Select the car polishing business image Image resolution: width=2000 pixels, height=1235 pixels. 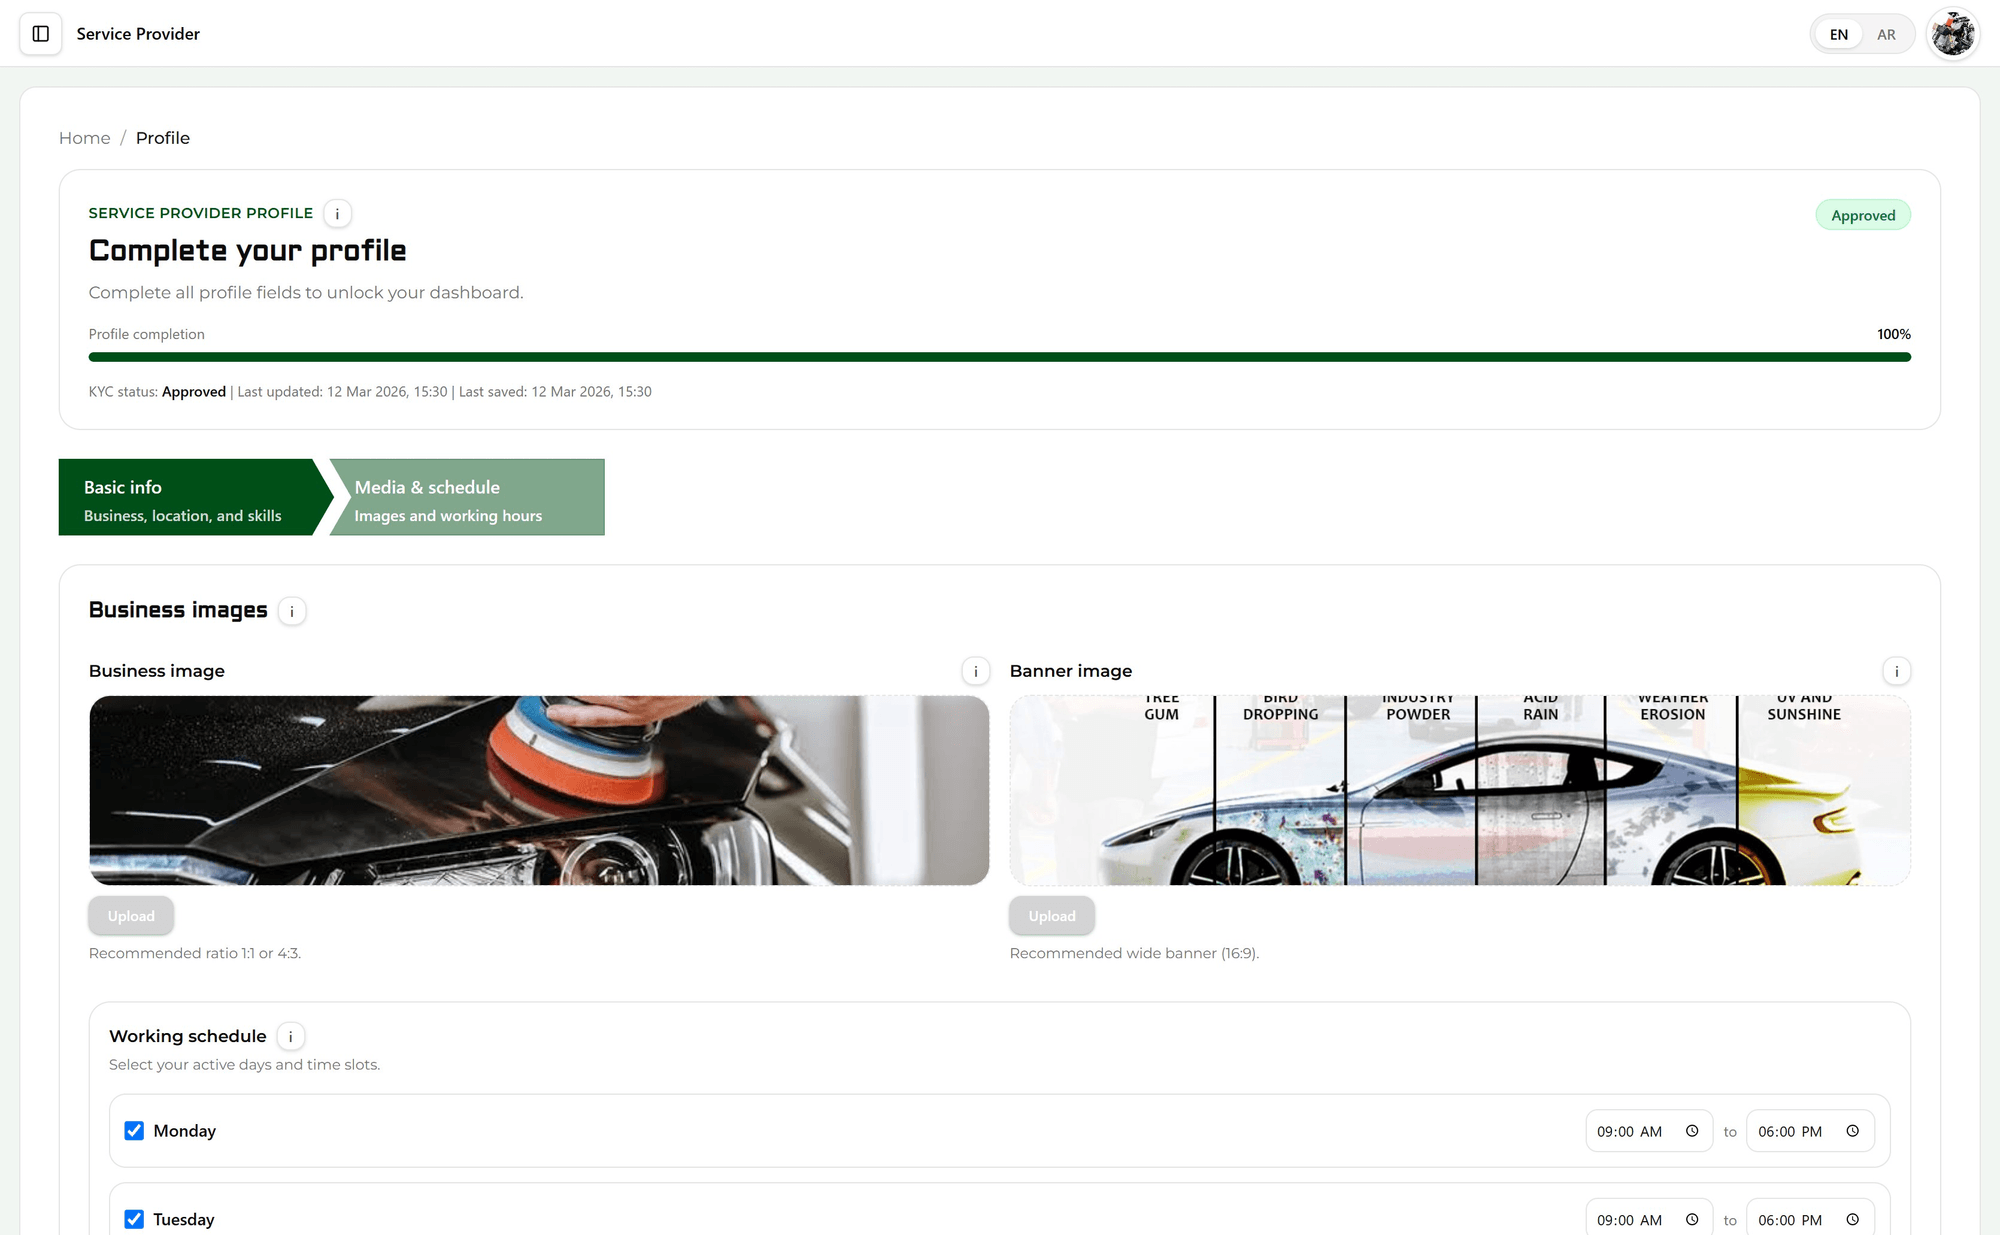click(x=539, y=790)
